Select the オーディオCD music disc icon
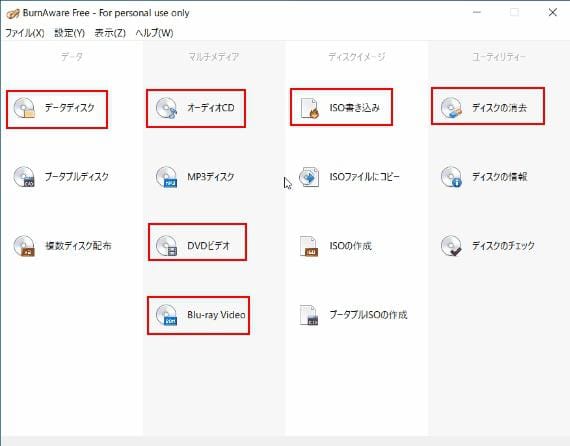This screenshot has height=446, width=570. coord(166,108)
